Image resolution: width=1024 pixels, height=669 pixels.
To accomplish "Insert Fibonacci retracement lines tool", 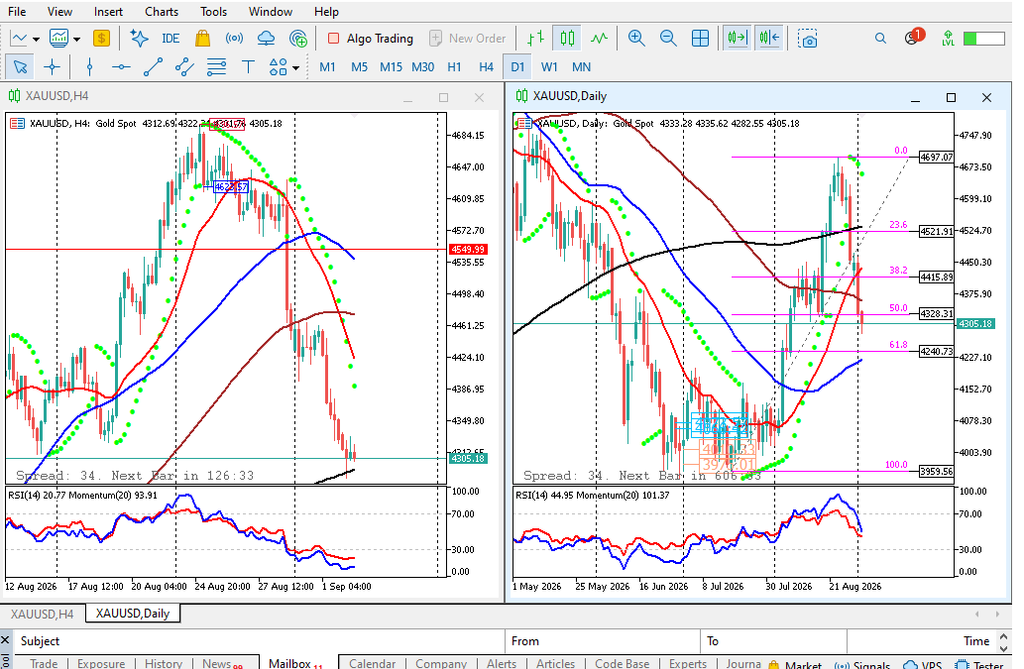I will tap(216, 67).
